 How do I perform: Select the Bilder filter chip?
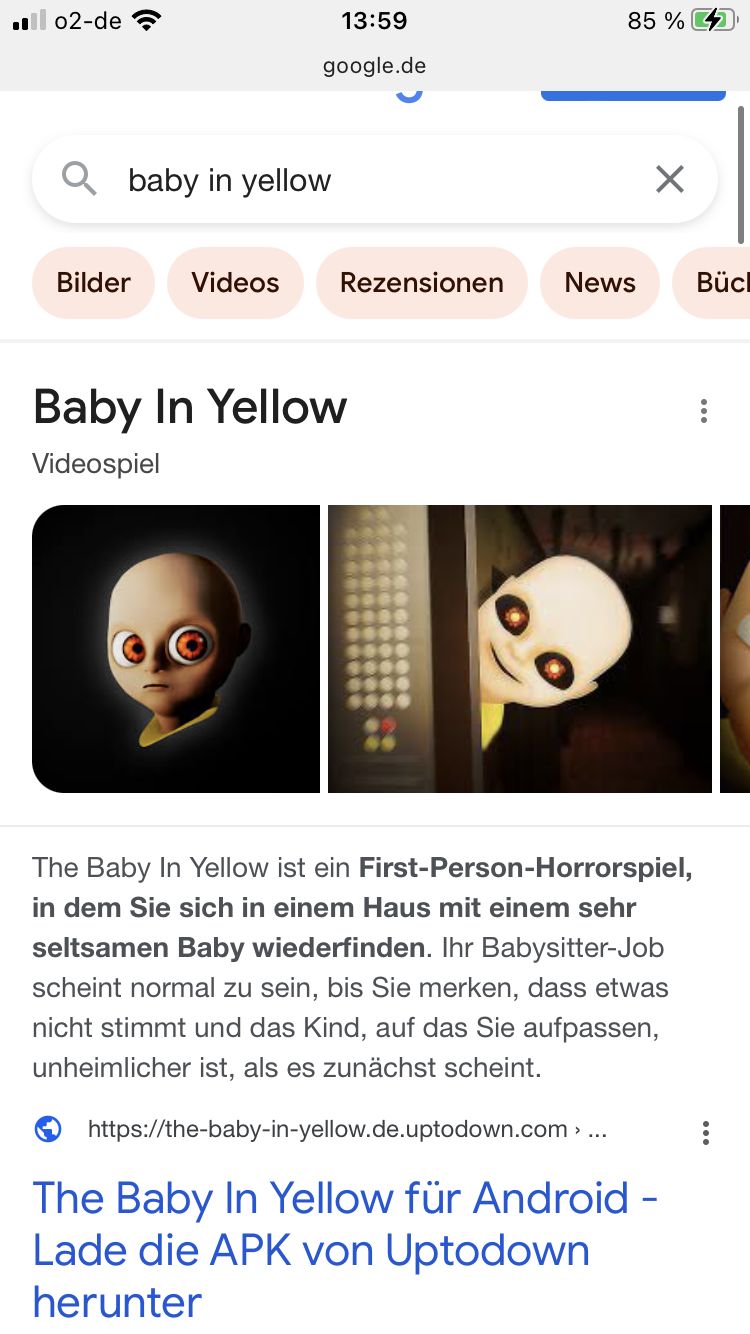coord(94,283)
